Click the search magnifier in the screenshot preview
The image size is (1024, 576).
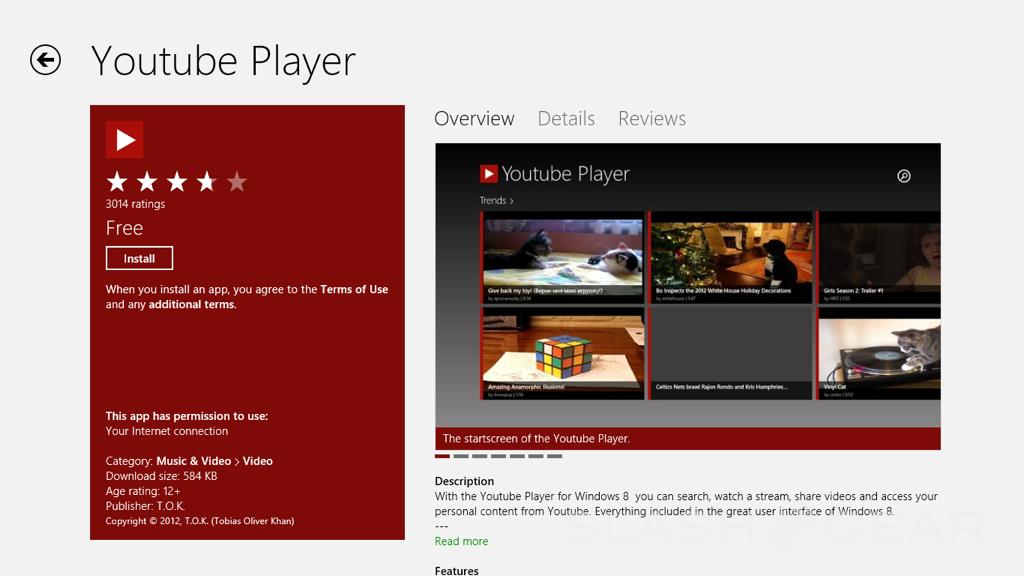[904, 176]
